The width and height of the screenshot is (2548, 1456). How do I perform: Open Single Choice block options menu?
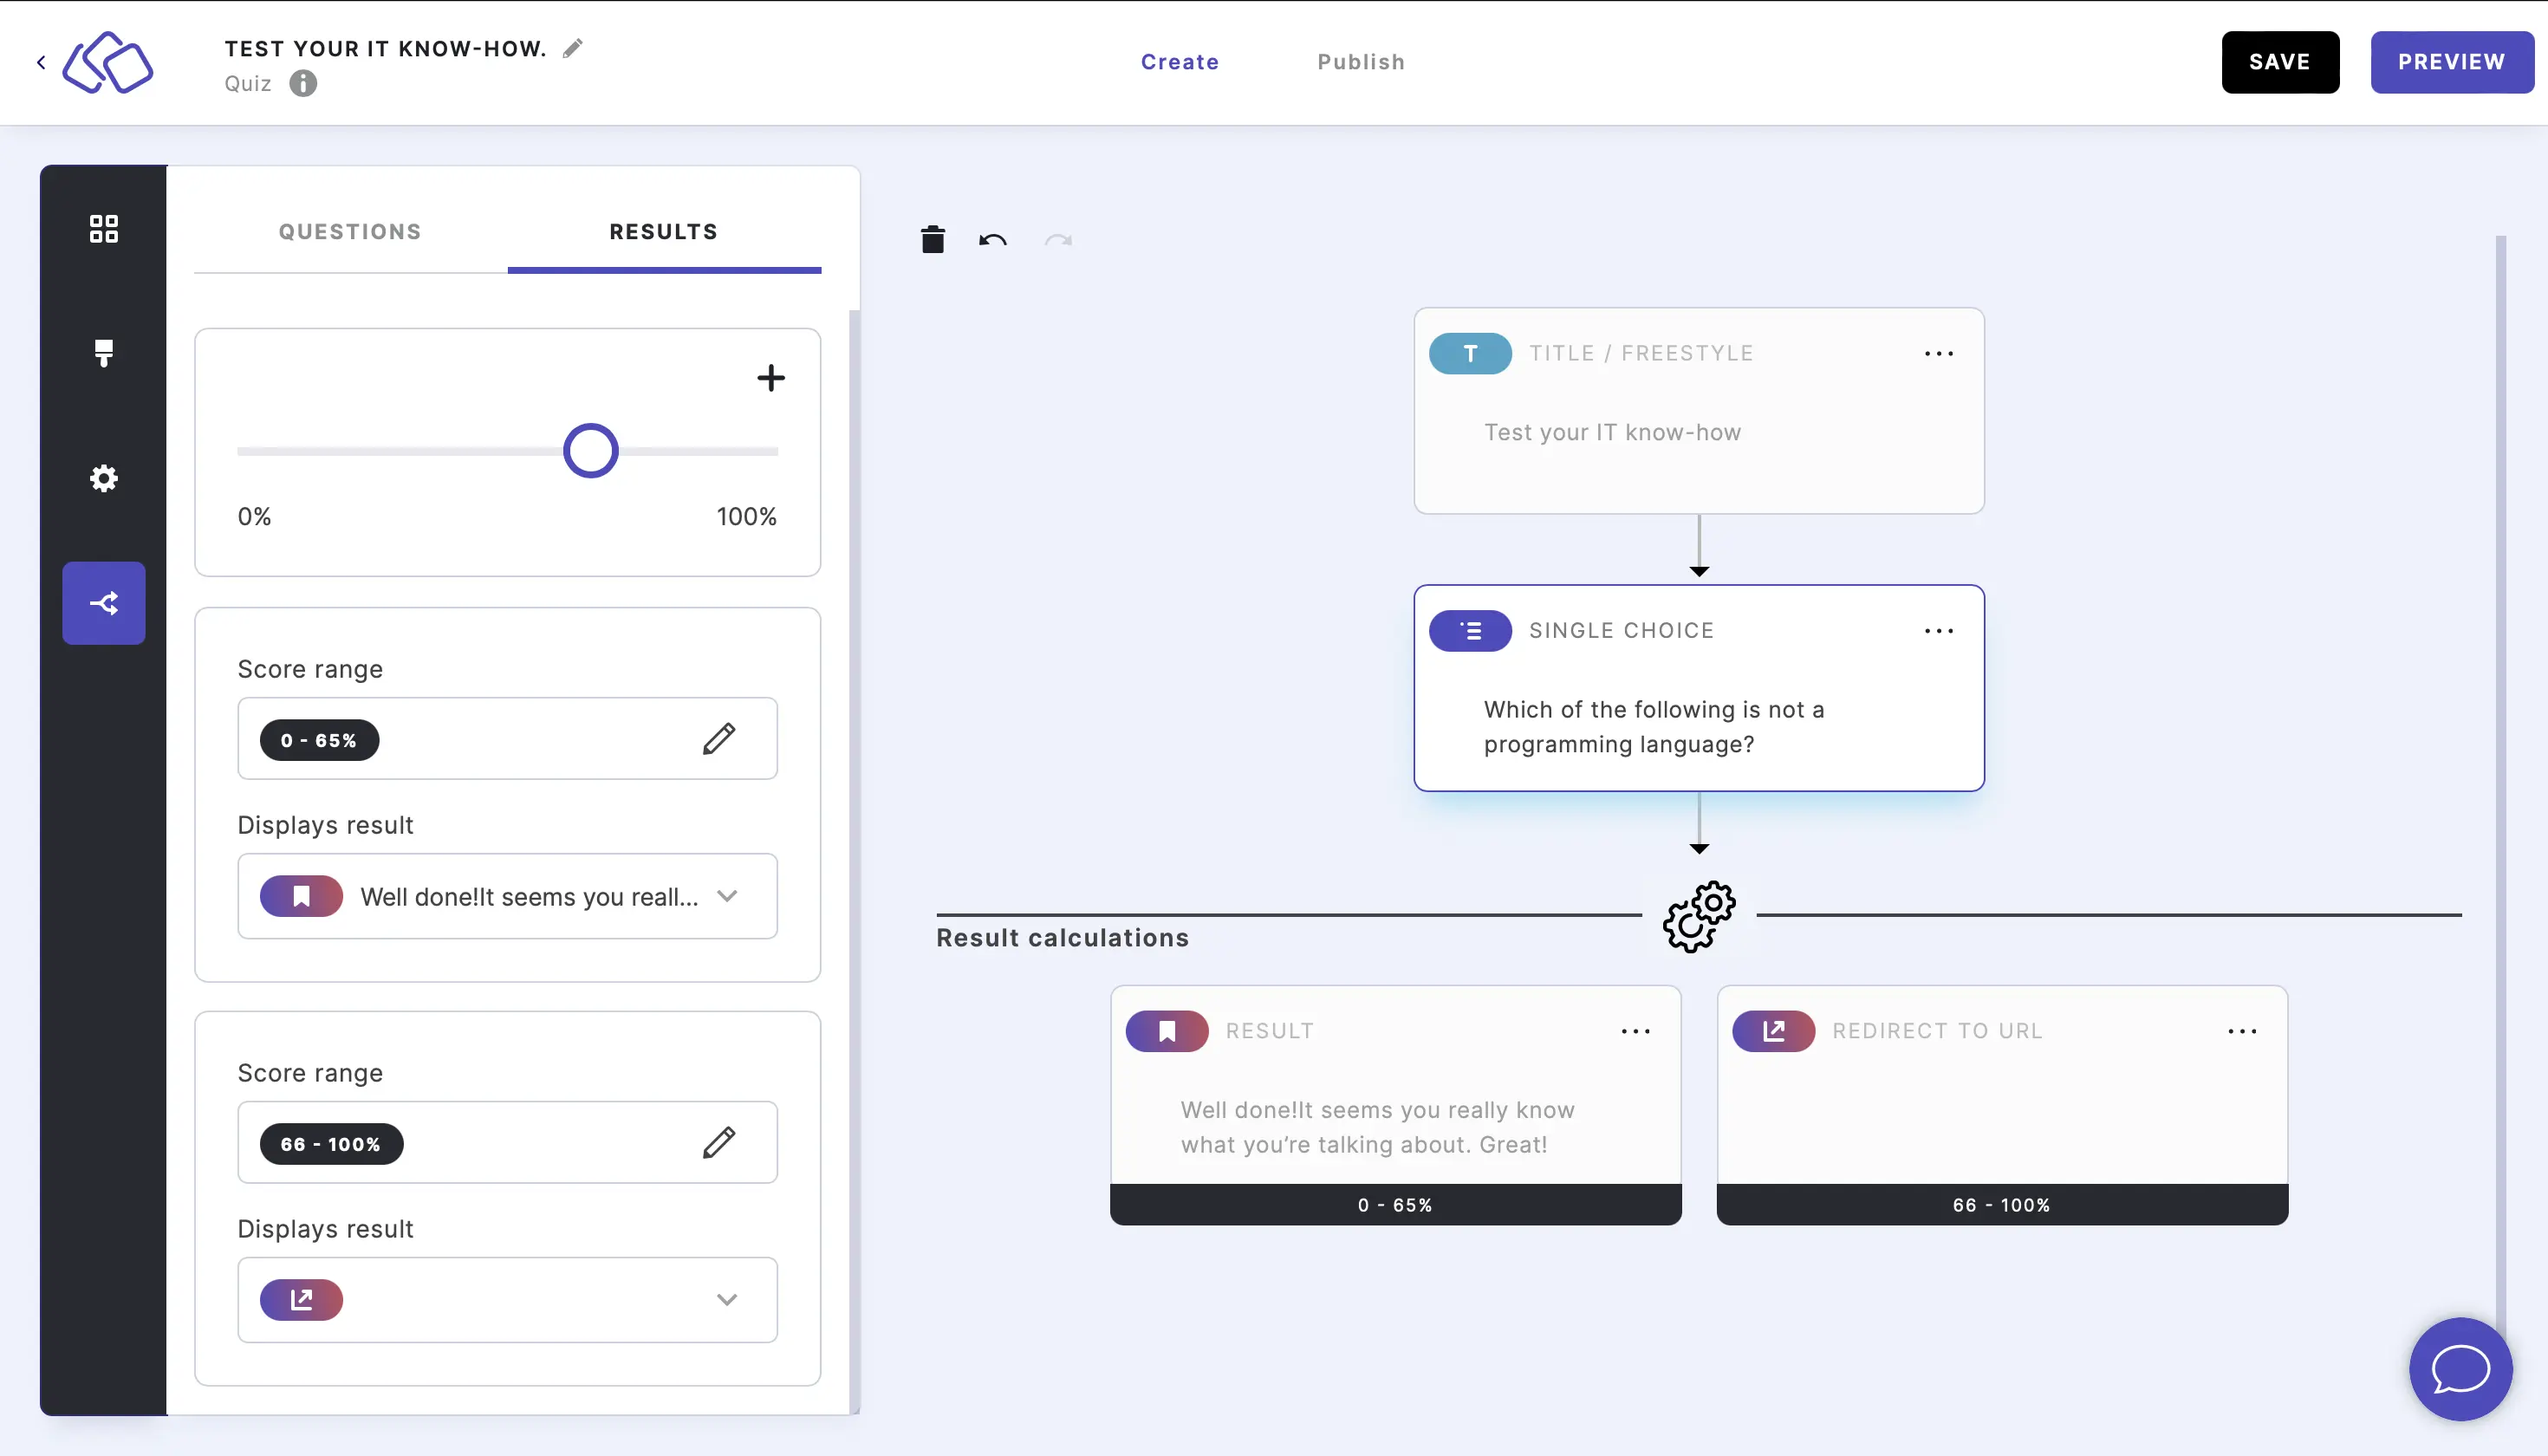[x=1939, y=631]
